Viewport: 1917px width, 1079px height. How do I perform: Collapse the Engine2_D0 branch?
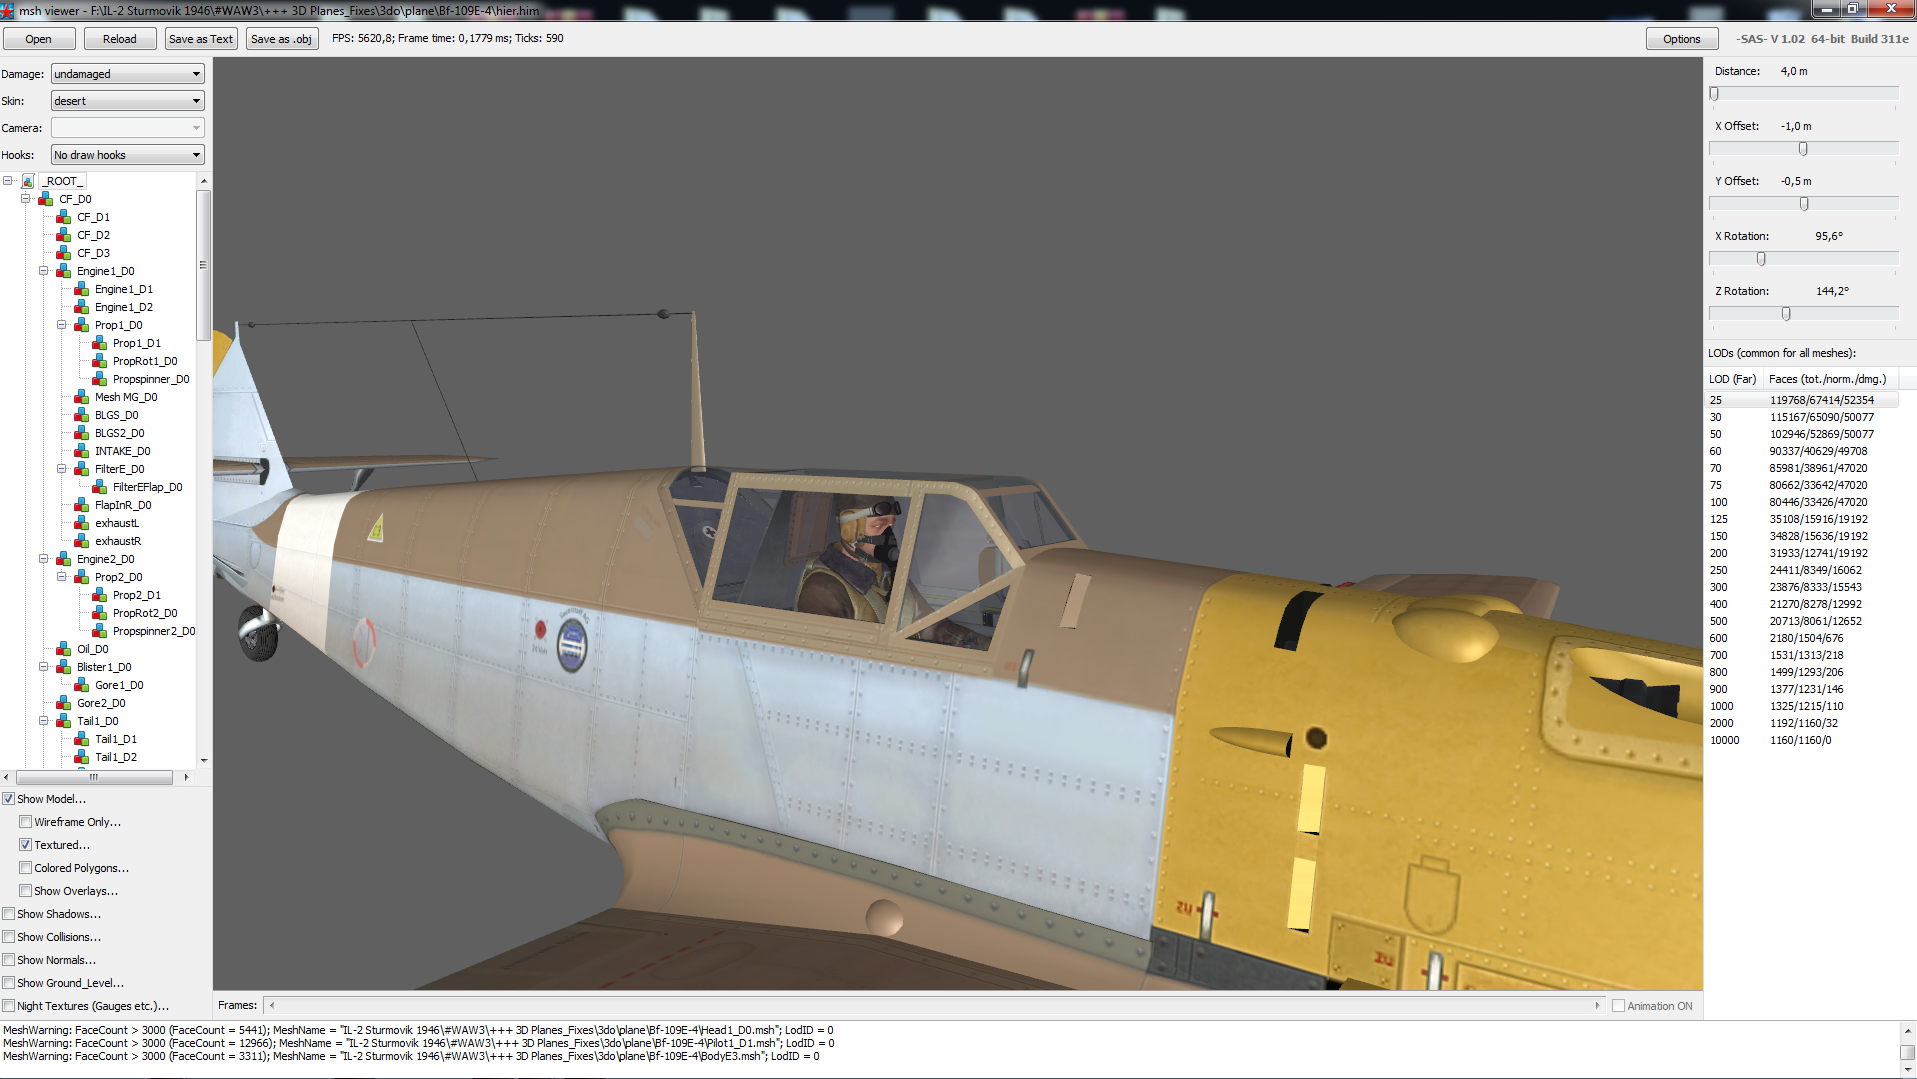44,559
